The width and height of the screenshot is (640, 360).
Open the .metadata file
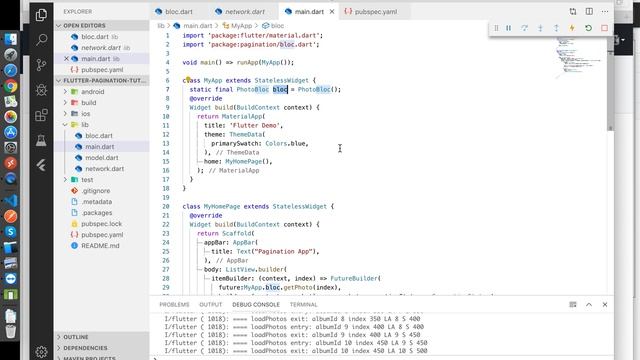[x=102, y=202]
